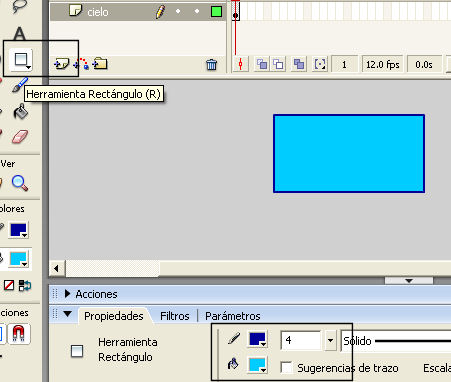Select the Rectangle tool in toolbox
Image resolution: width=451 pixels, height=382 pixels.
coord(22,60)
